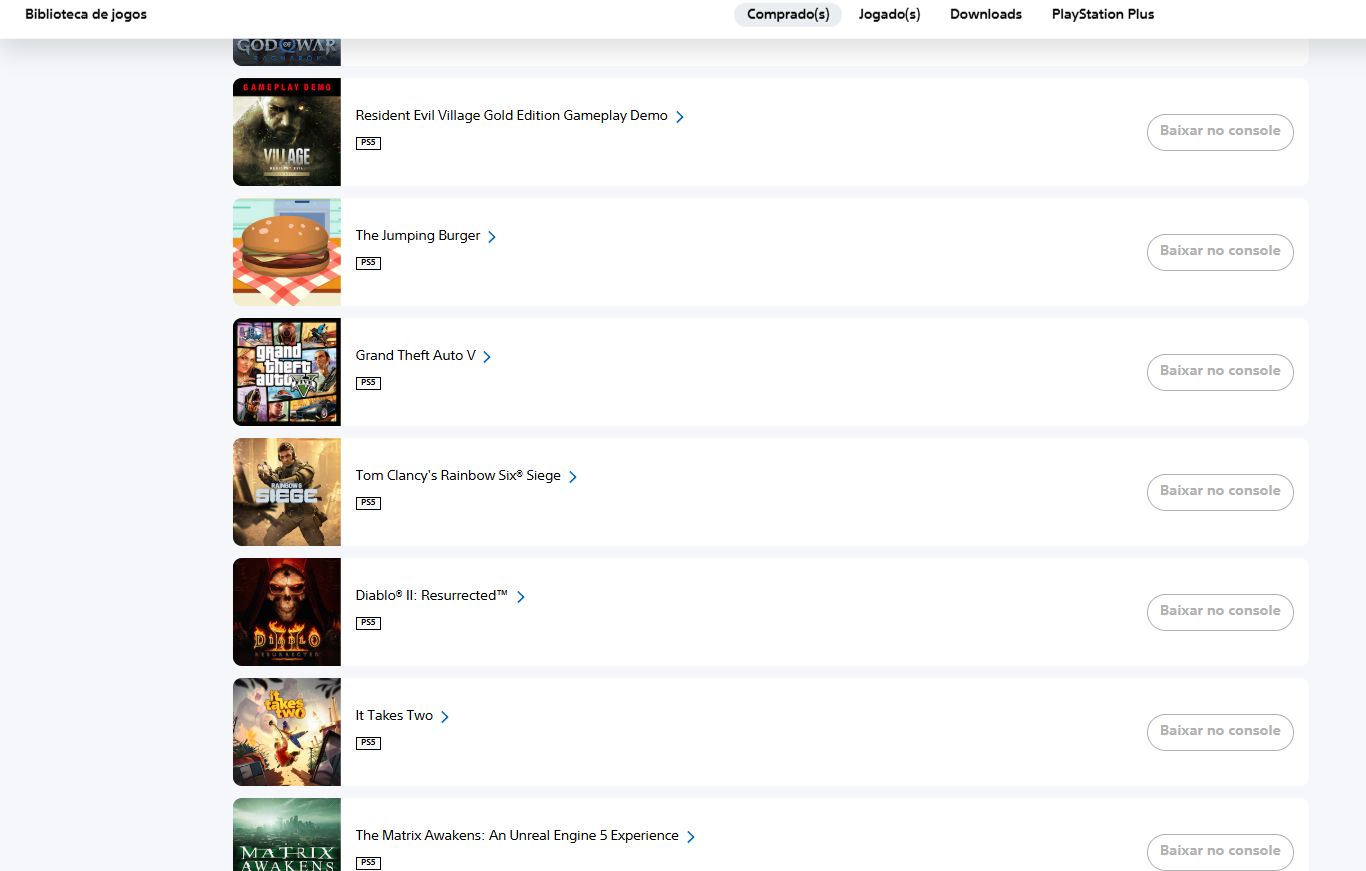Viewport: 1366px width, 871px height.
Task: Click chevron next to Rainbow Six Siege
Action: [573, 477]
